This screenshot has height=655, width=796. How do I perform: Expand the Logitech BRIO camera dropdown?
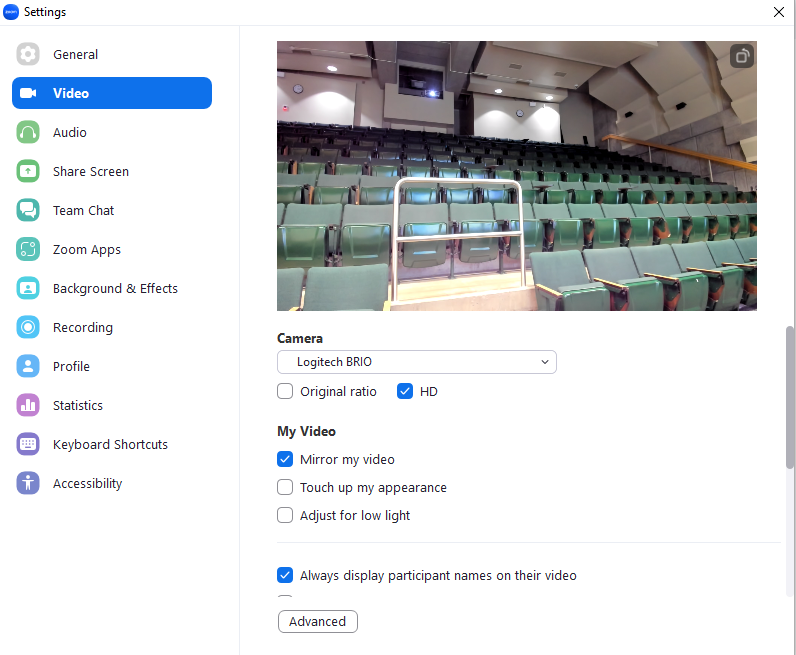coord(416,361)
